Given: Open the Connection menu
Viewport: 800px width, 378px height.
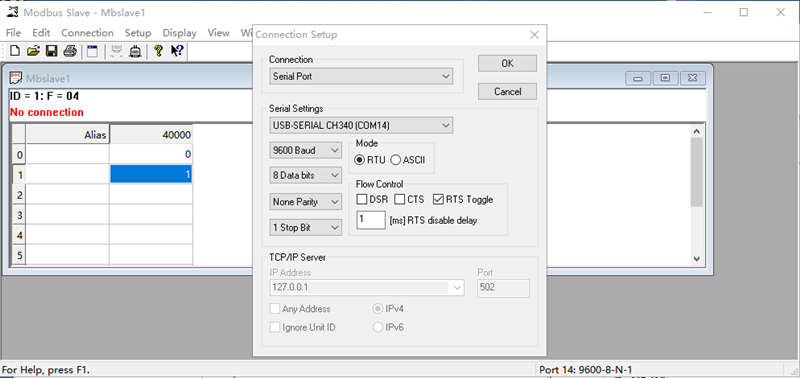Looking at the screenshot, I should tap(87, 33).
